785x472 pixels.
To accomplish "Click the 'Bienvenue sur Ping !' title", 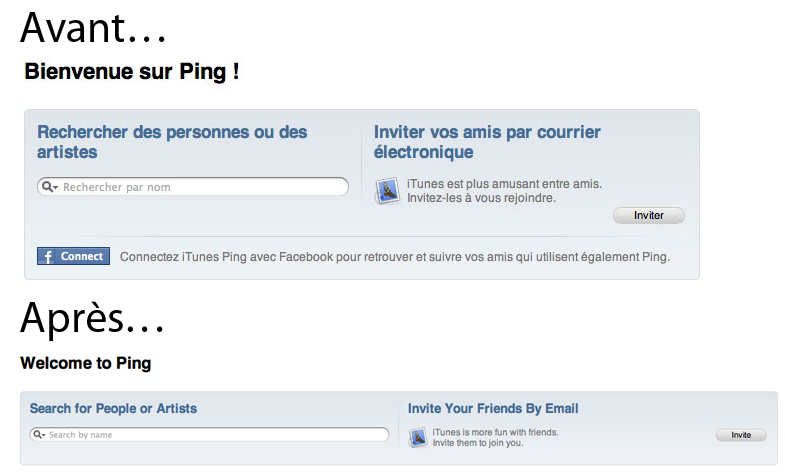I will [x=132, y=72].
